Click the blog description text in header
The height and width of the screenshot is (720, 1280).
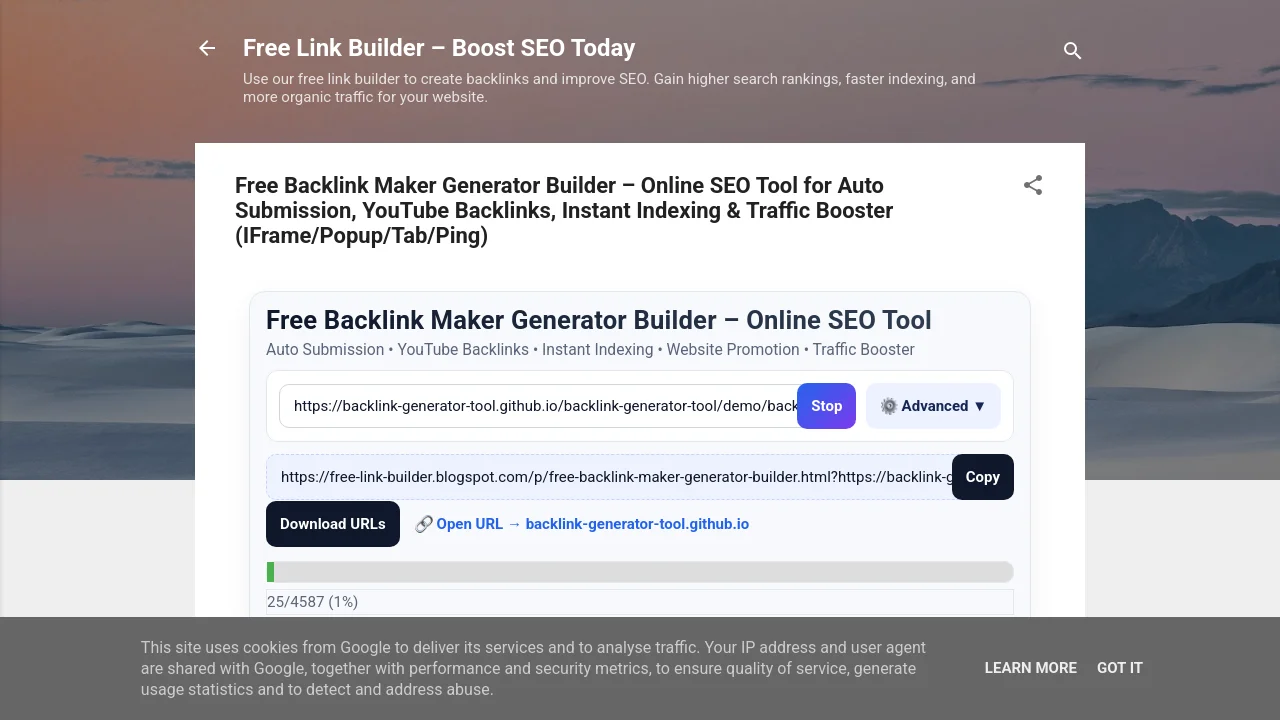point(609,88)
